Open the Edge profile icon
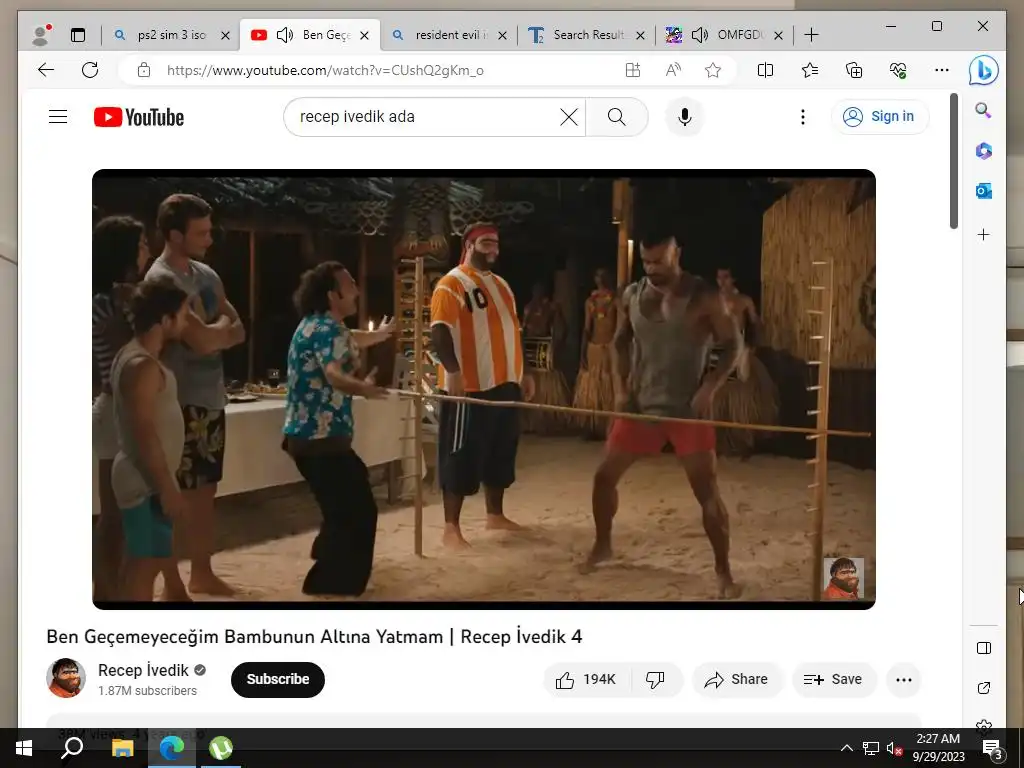Screen dimensions: 1024x768 (41, 35)
